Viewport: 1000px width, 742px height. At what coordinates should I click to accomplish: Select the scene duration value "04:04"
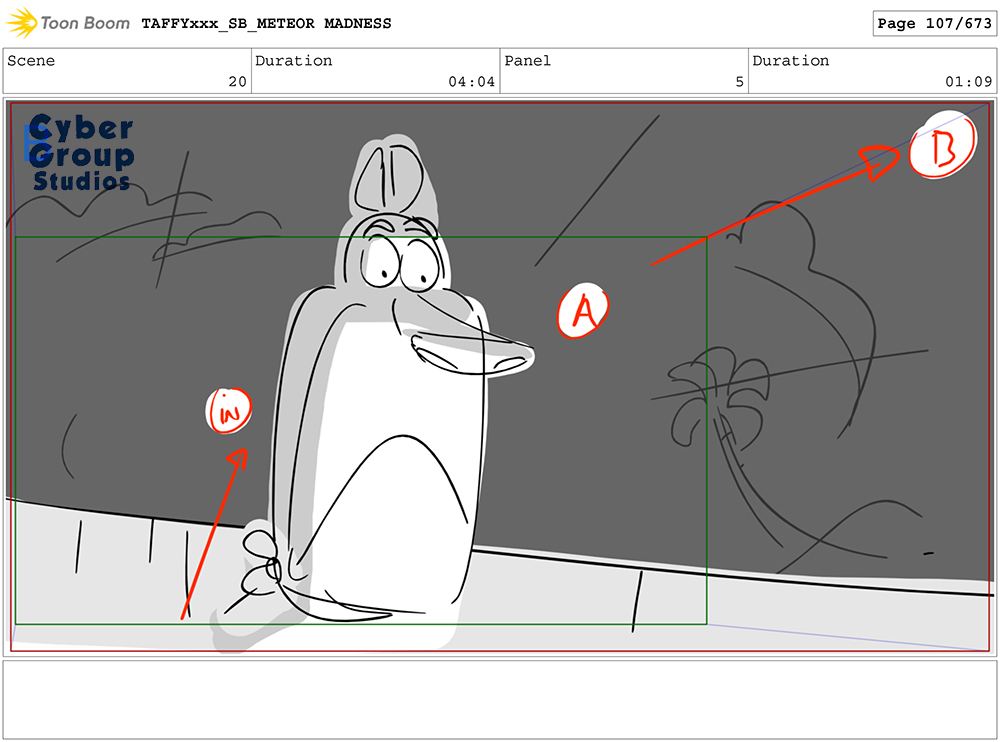point(471,82)
